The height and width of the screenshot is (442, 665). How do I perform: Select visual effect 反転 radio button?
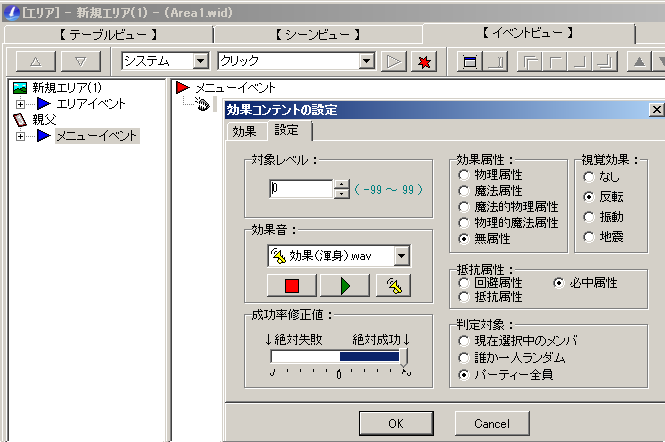(x=589, y=197)
